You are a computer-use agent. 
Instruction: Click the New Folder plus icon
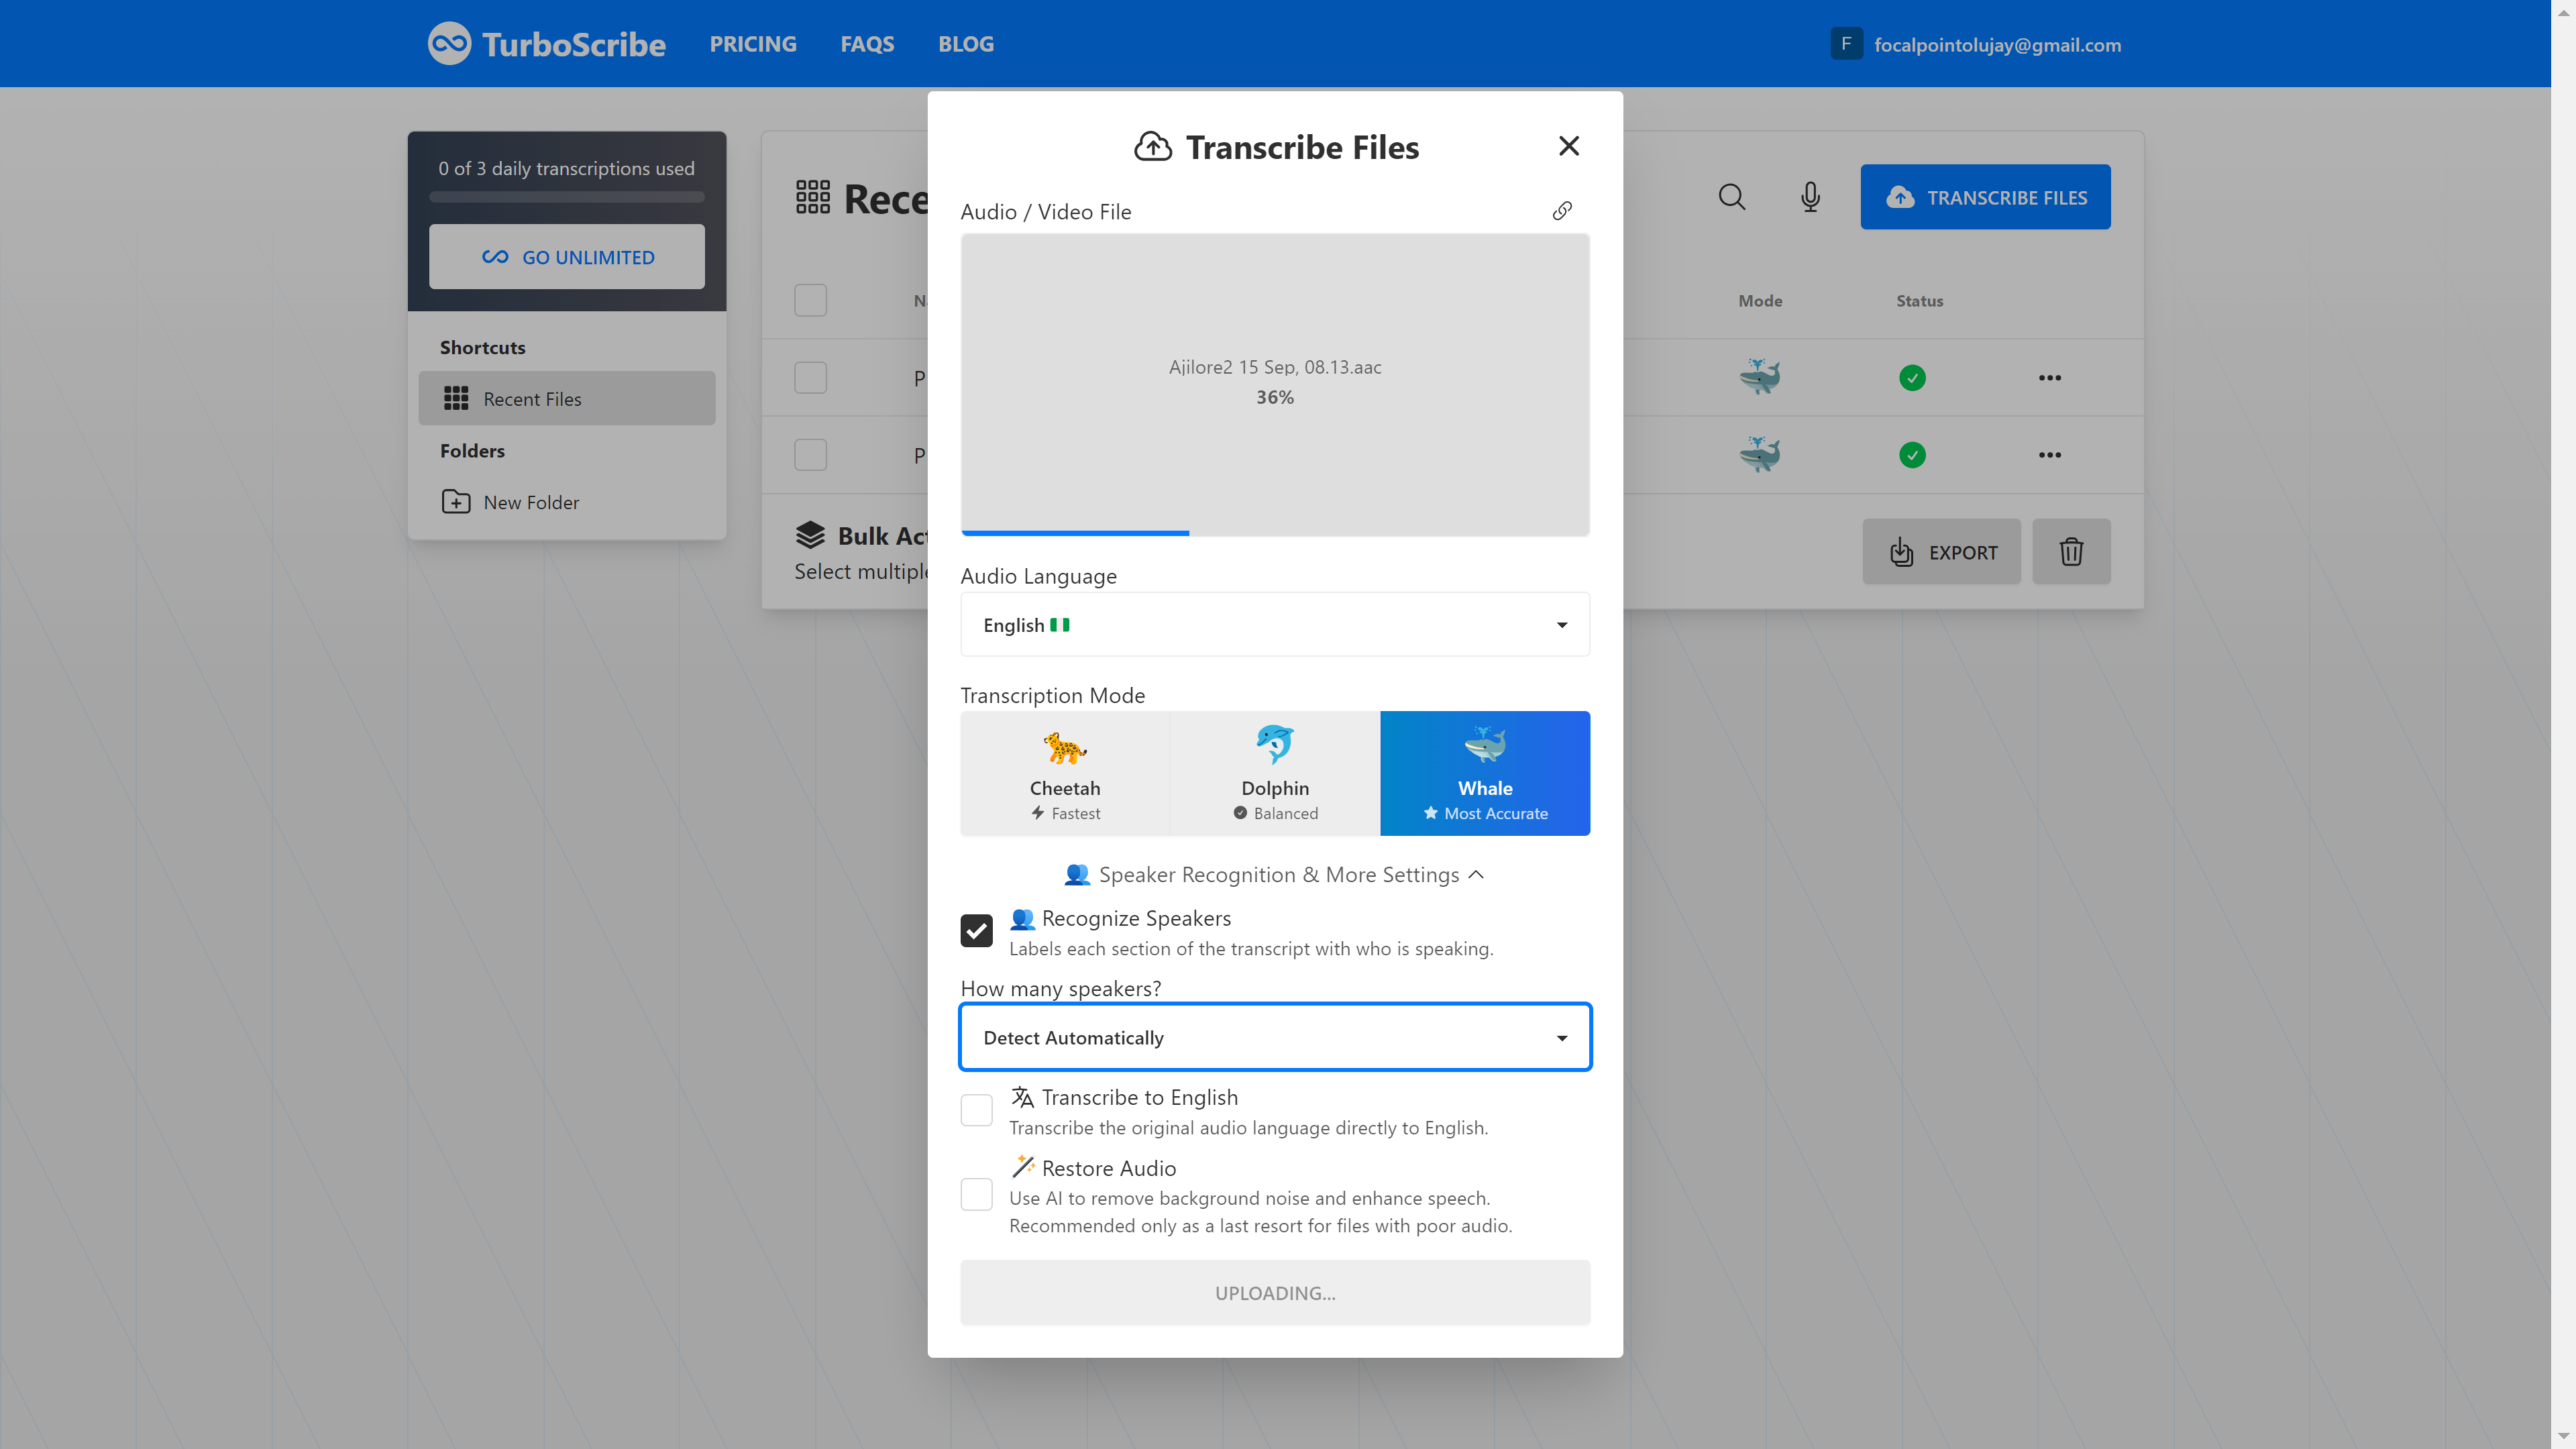[456, 502]
